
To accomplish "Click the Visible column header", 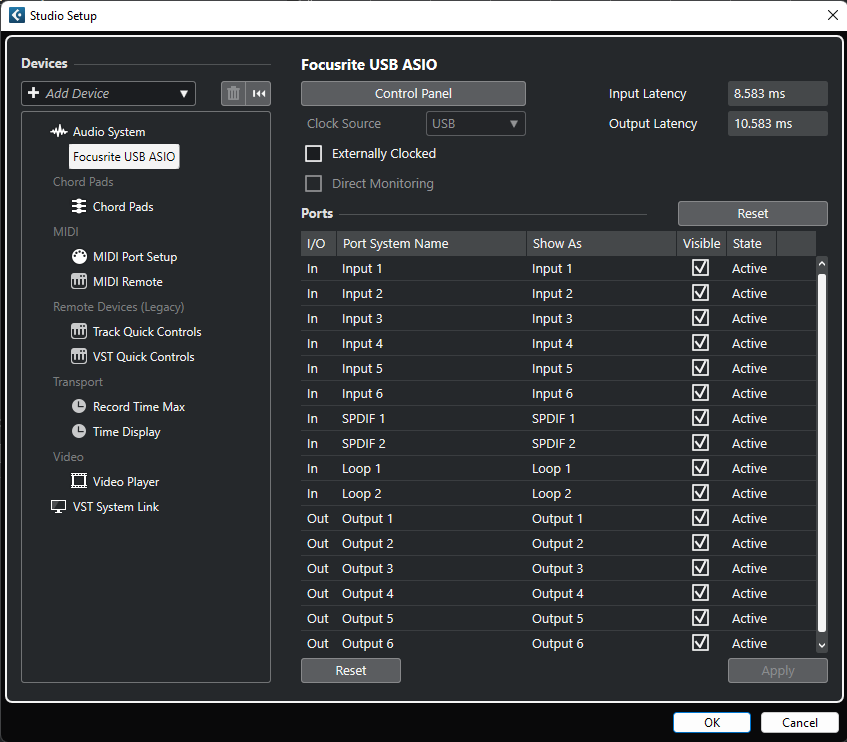I will pyautogui.click(x=701, y=244).
